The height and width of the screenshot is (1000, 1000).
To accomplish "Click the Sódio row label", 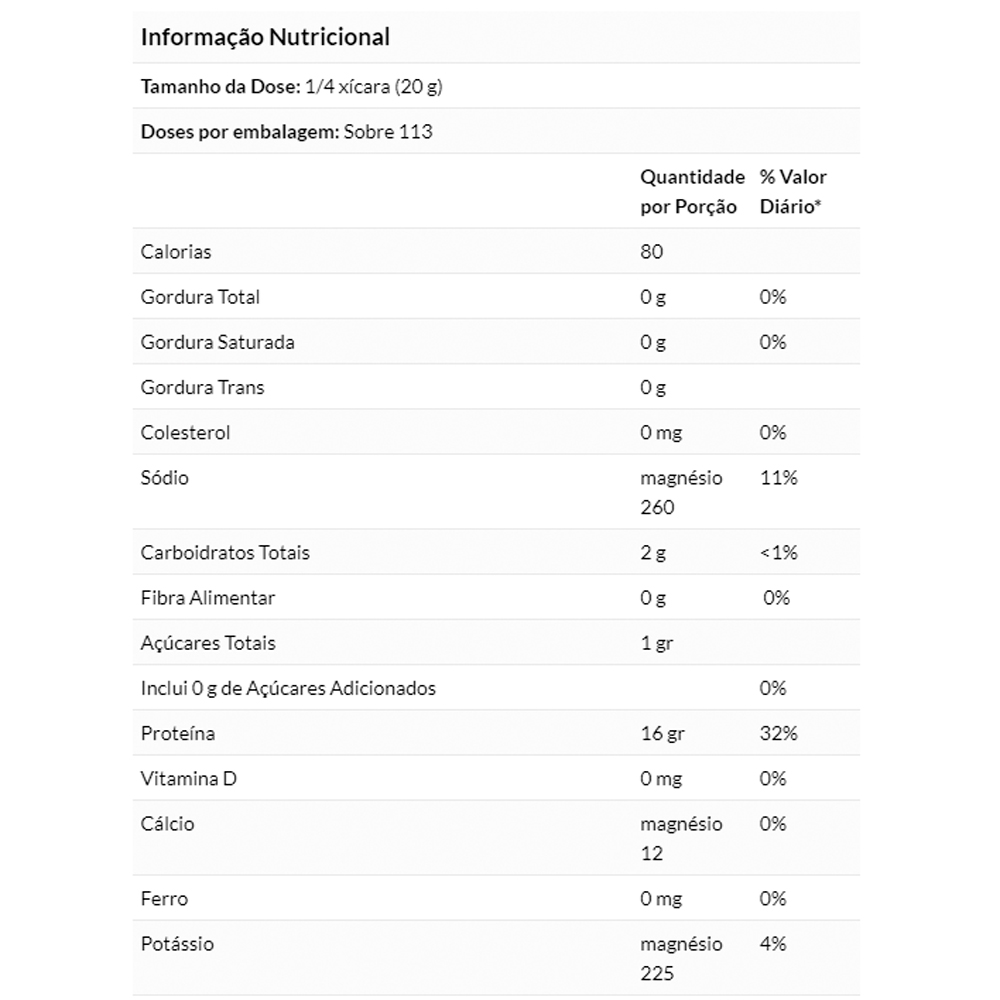I will [x=165, y=478].
